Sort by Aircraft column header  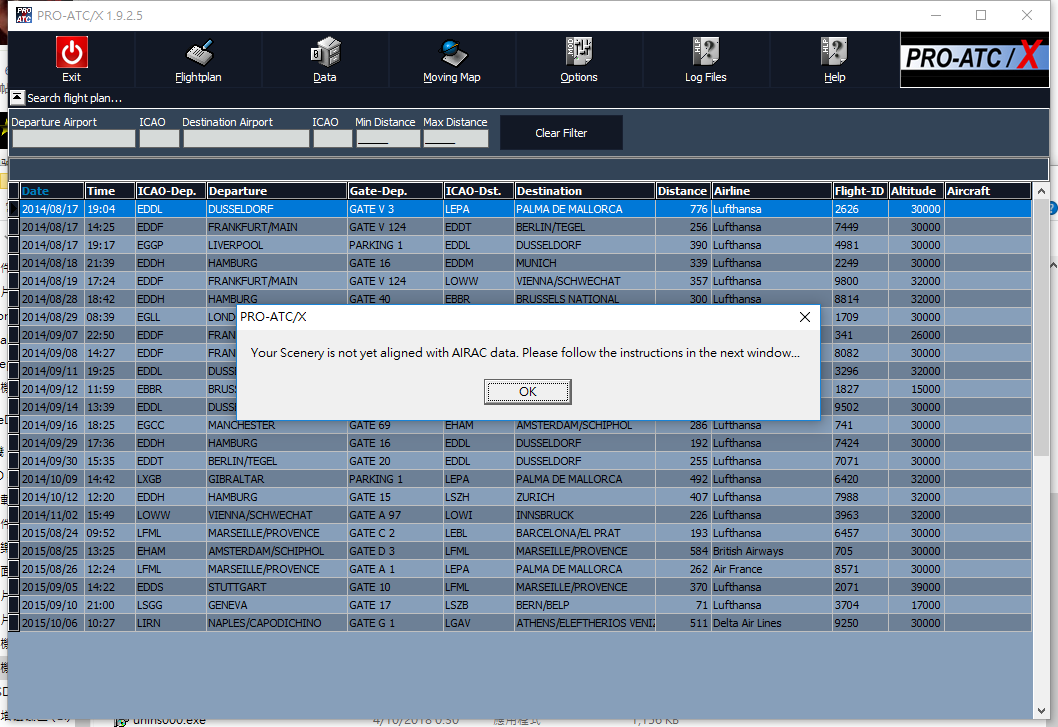point(988,191)
